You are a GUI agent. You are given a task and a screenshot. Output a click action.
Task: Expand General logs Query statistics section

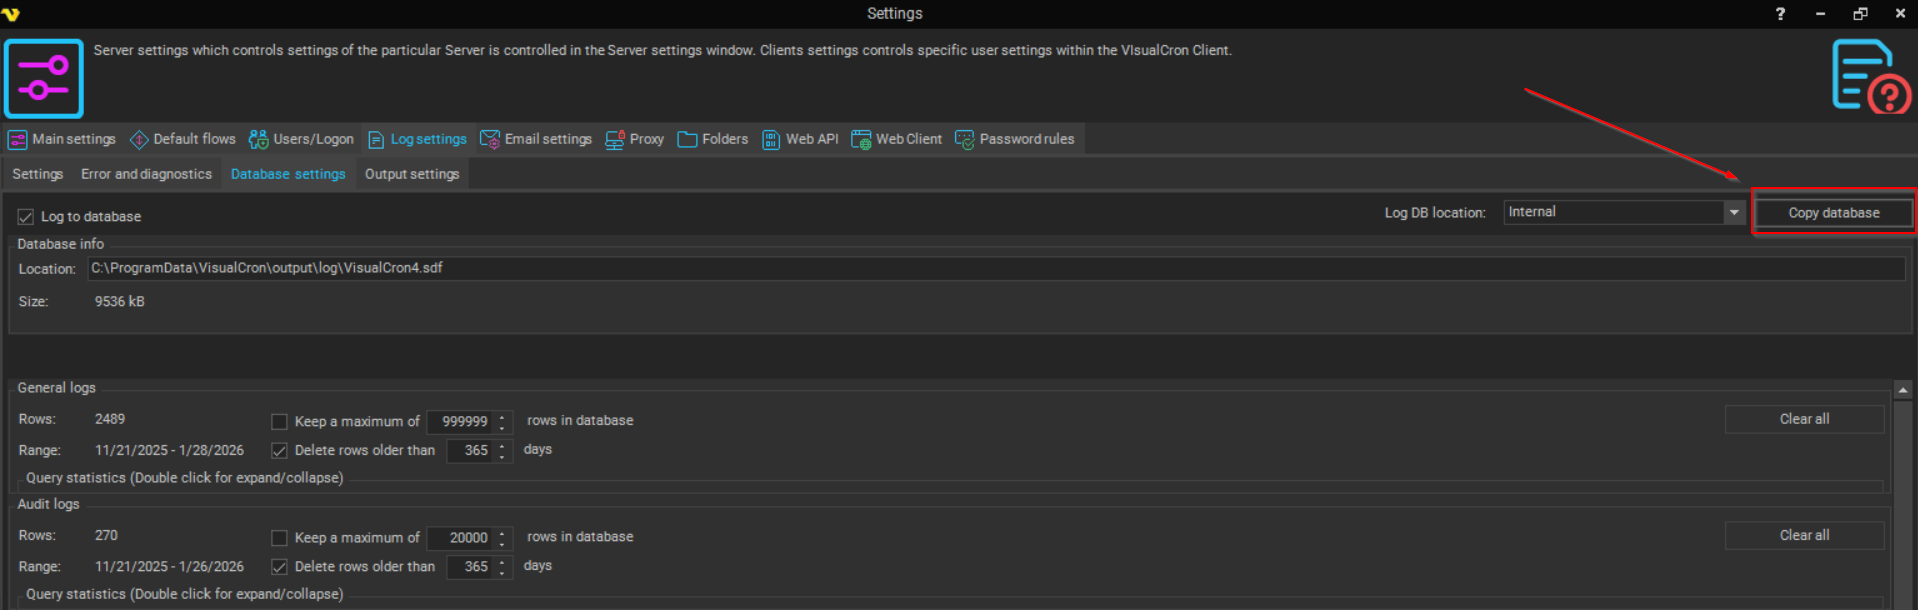[184, 478]
